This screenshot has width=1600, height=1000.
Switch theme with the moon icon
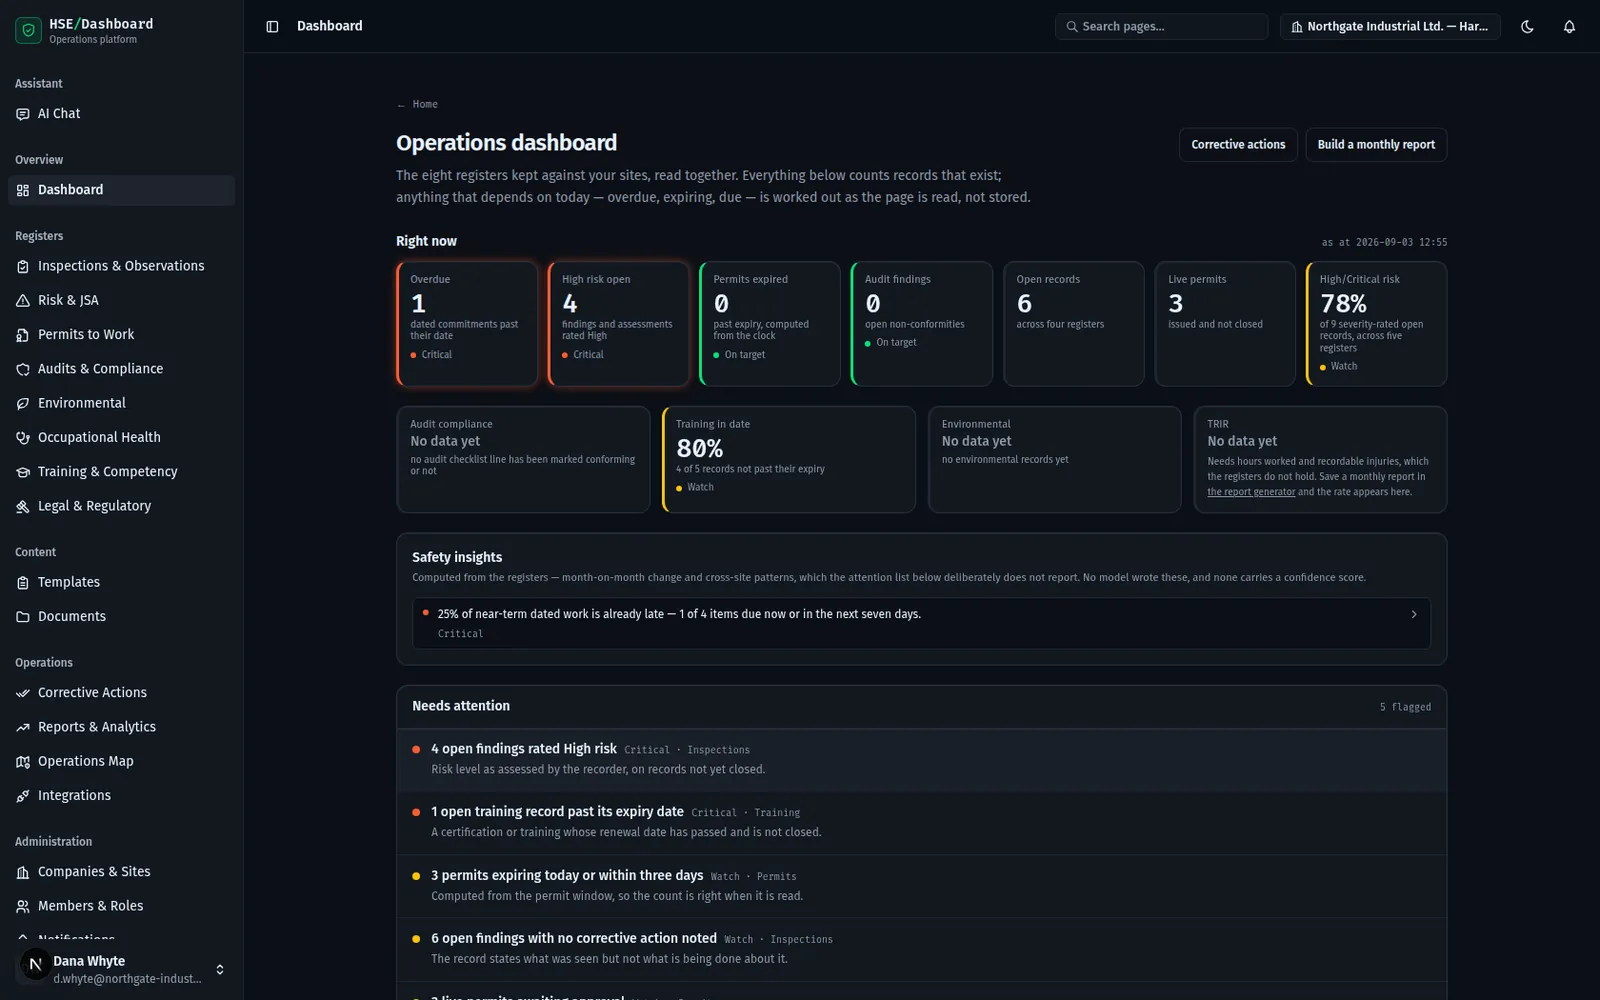coord(1527,27)
